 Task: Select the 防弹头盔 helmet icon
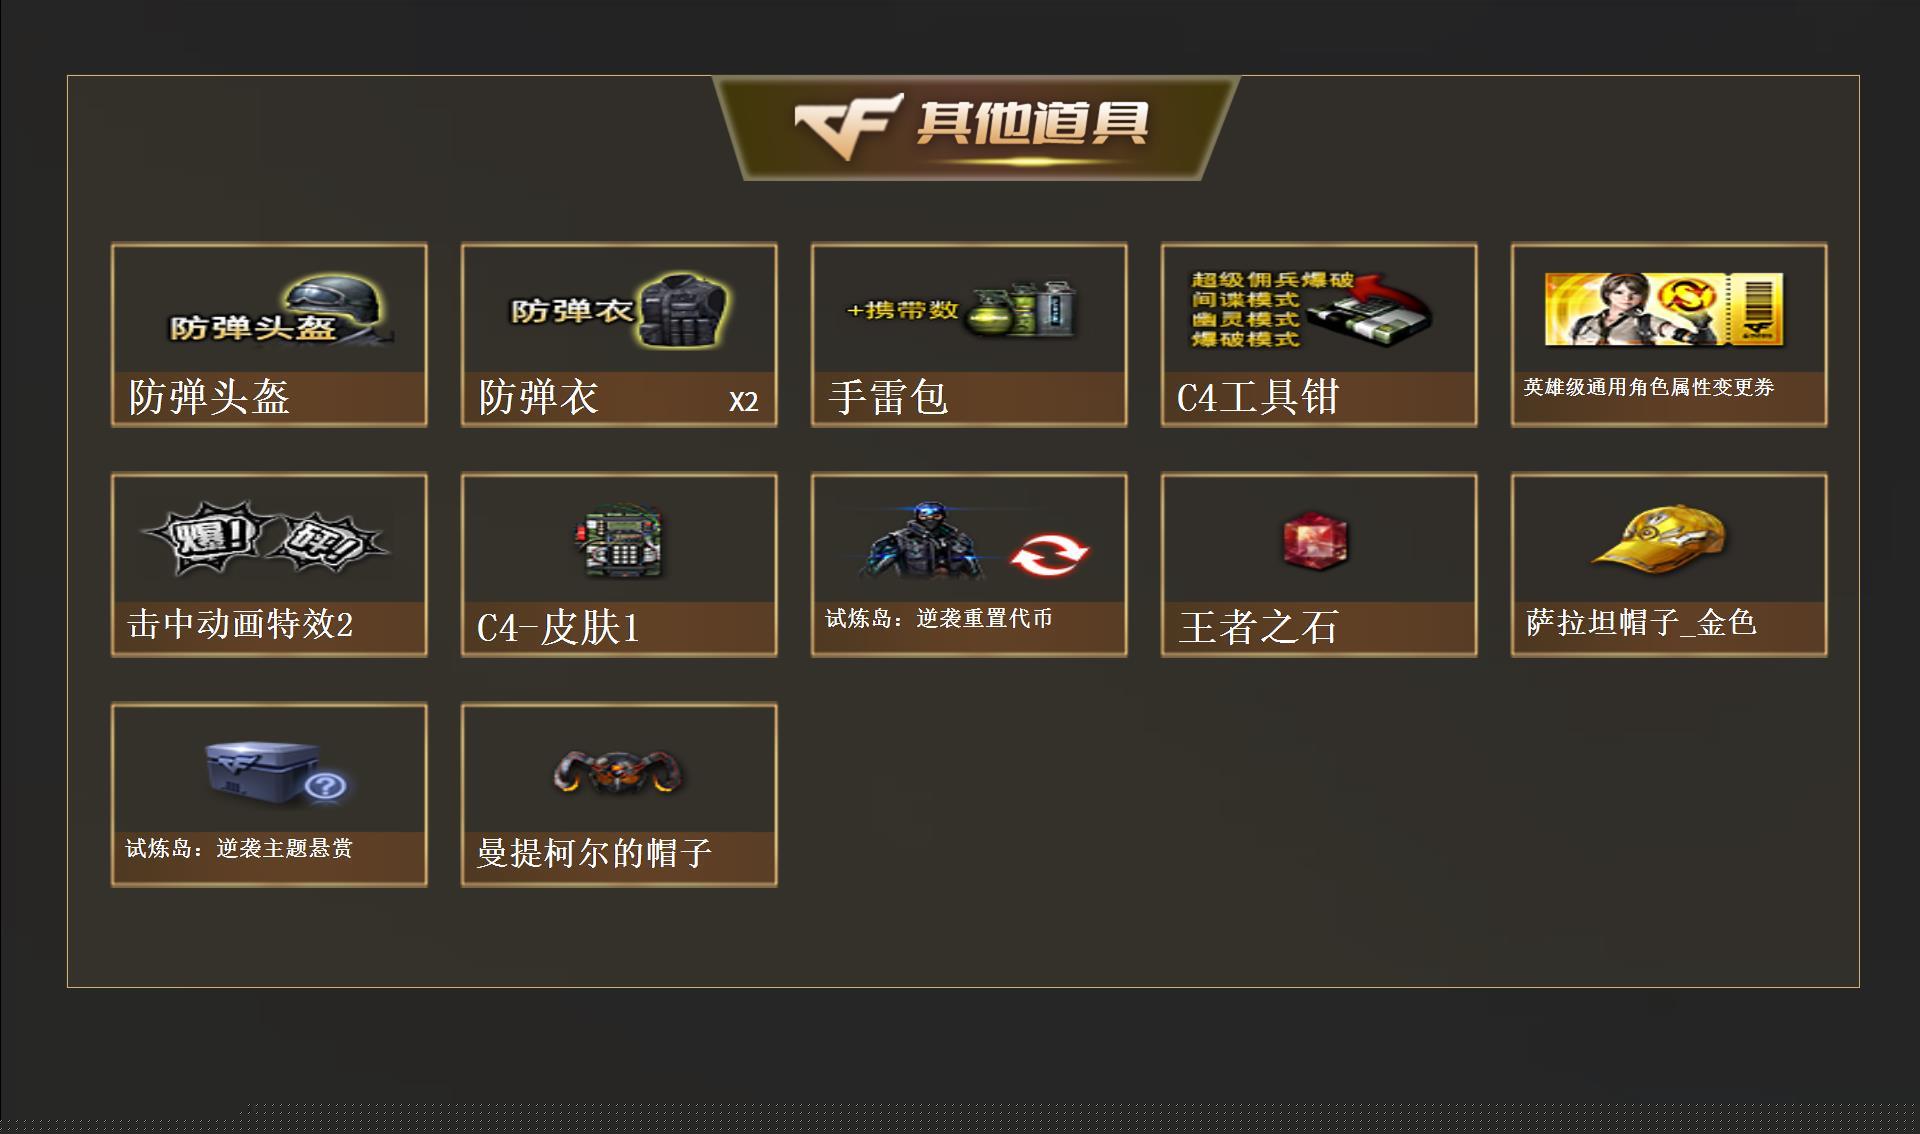click(280, 310)
